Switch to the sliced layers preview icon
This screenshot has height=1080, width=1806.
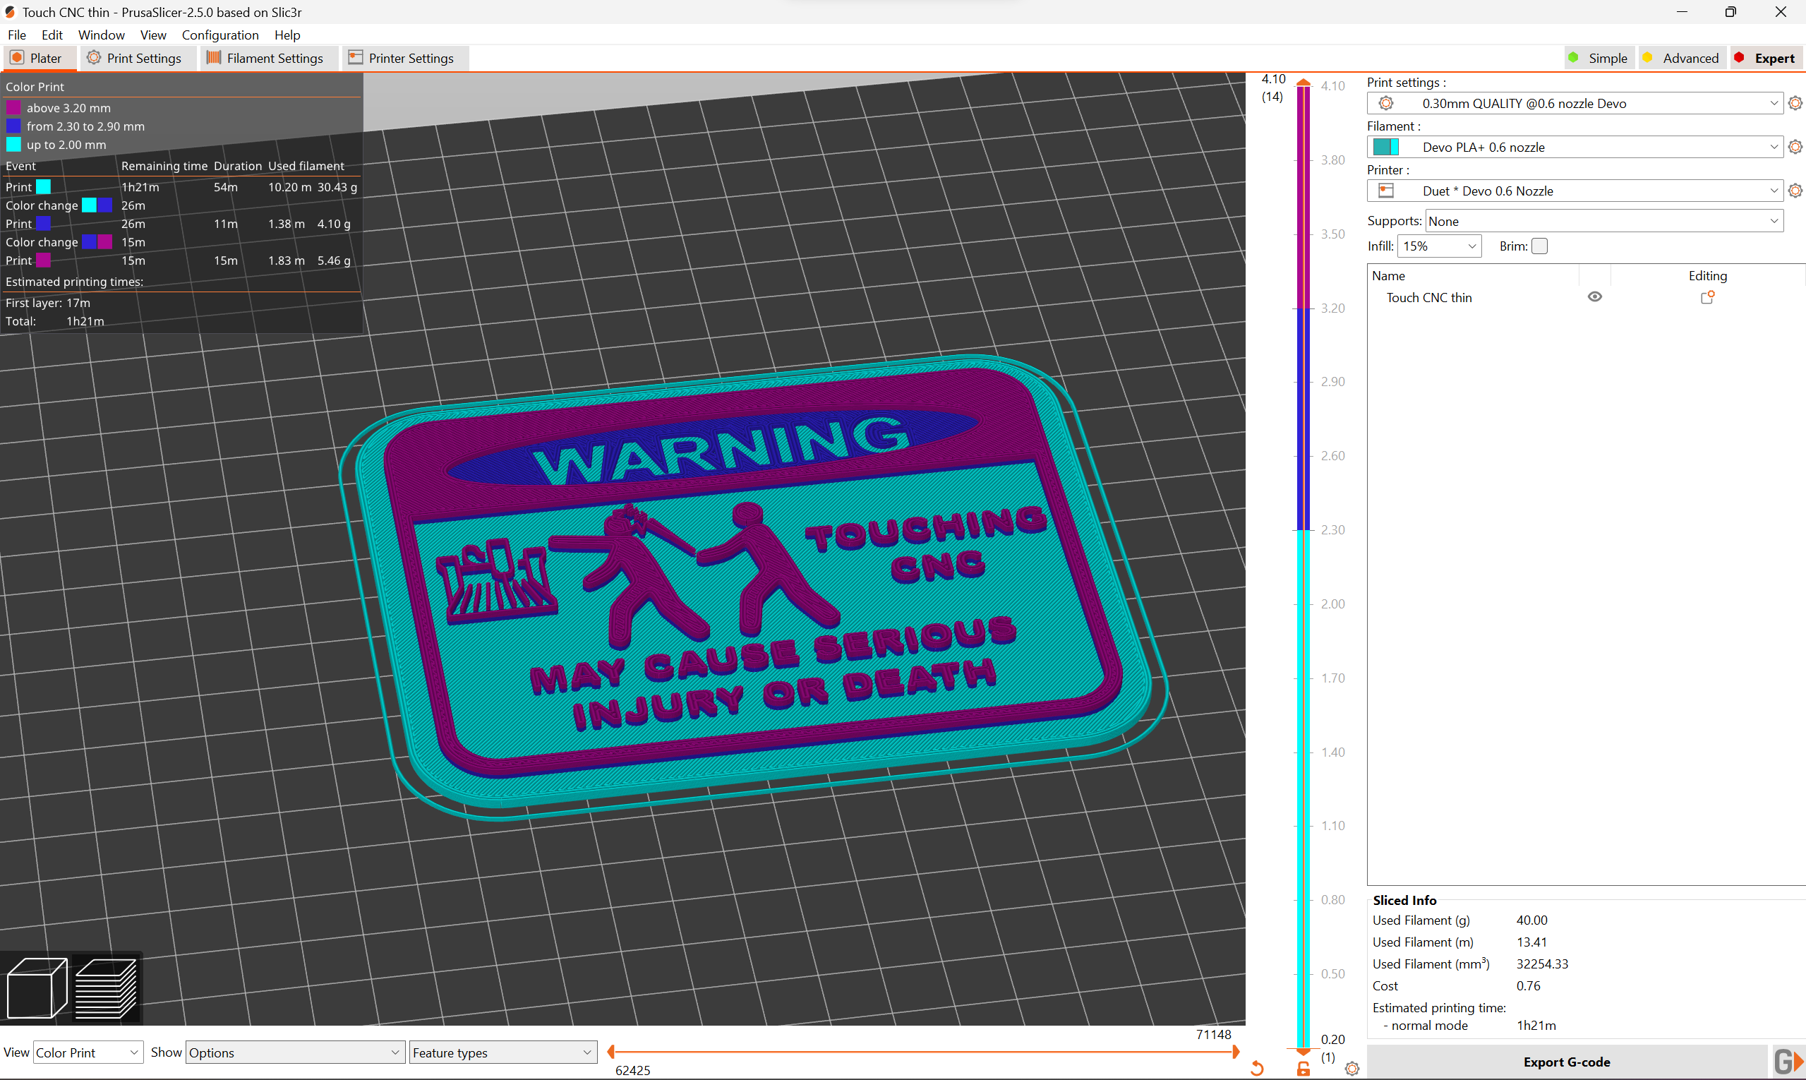tap(106, 987)
